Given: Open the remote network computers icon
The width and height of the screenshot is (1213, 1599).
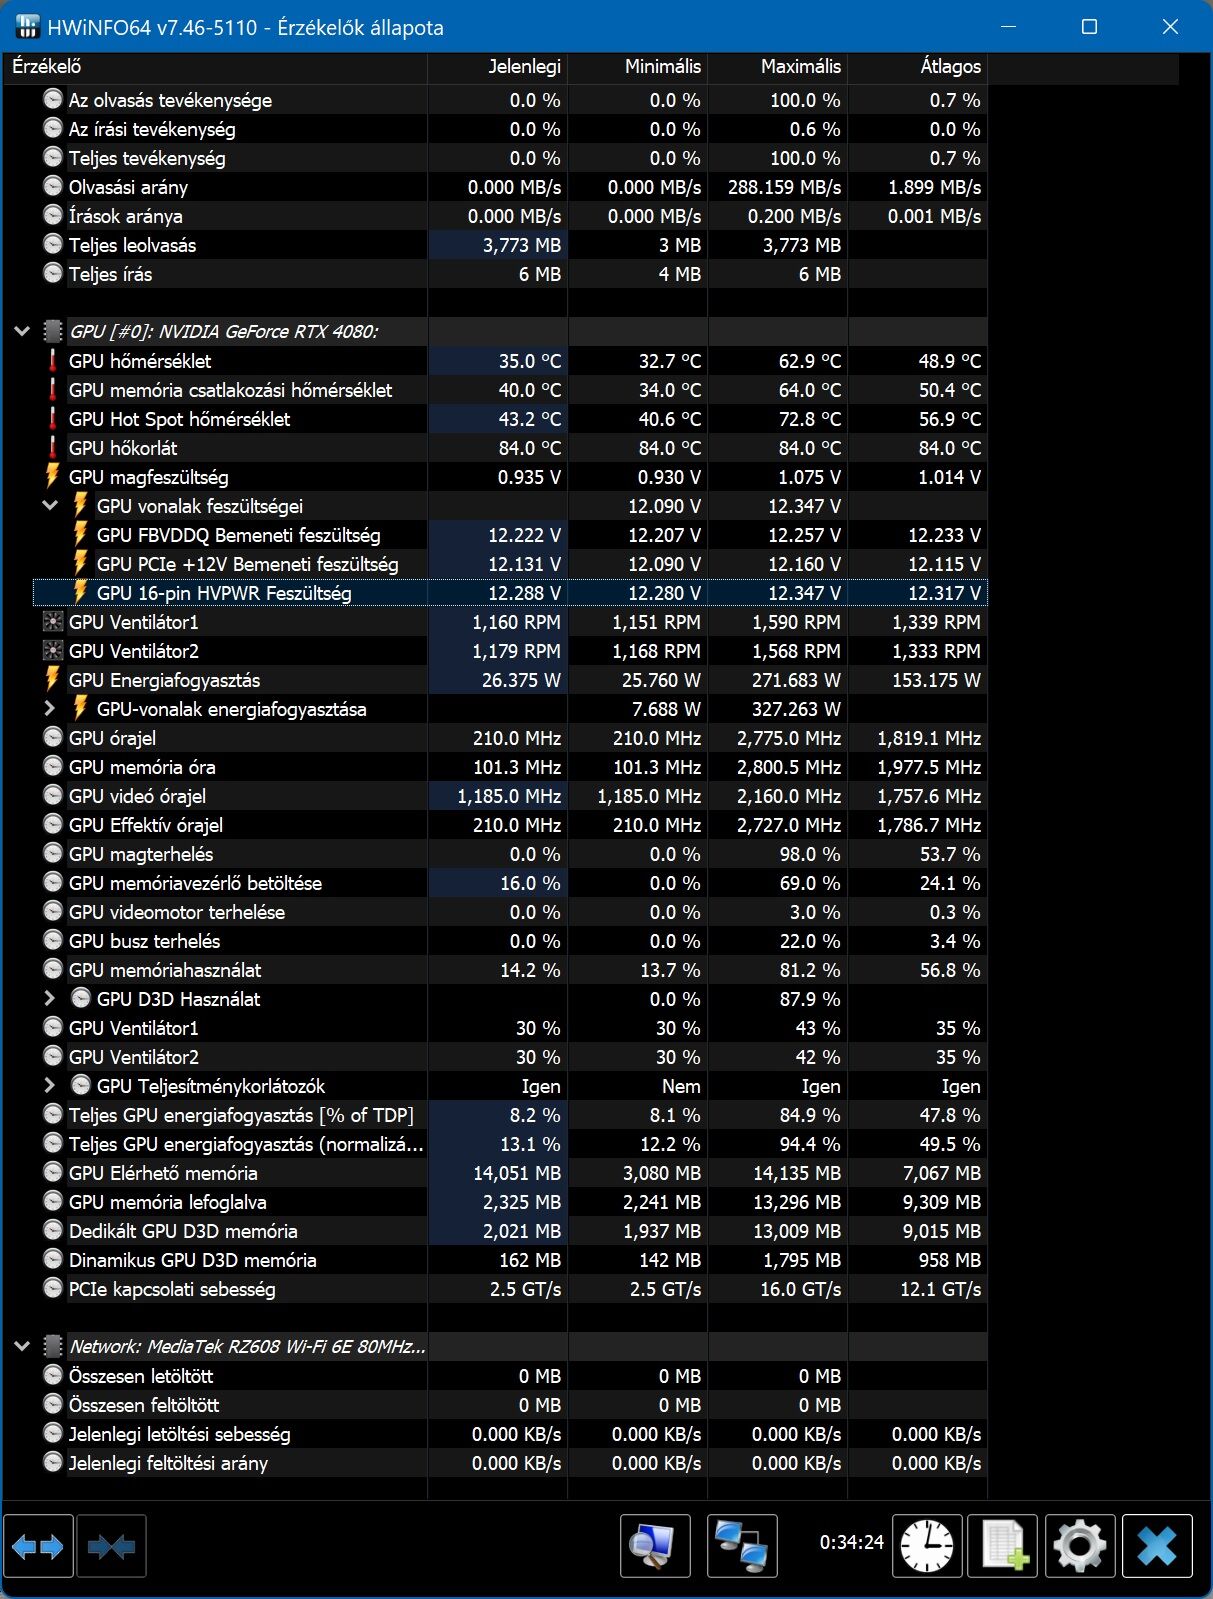Looking at the screenshot, I should (742, 1546).
